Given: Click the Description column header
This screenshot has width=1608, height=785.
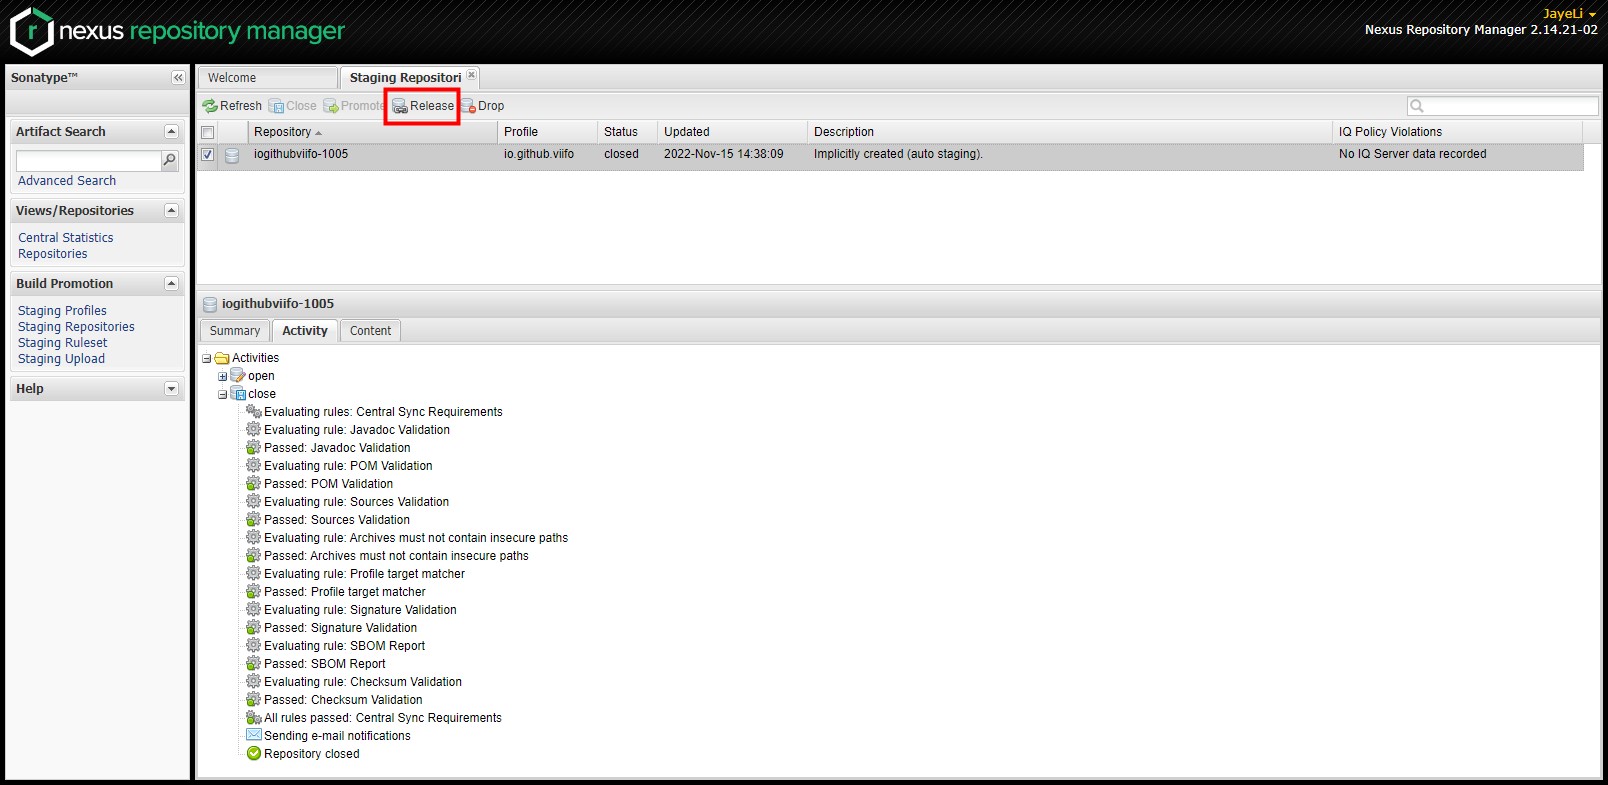Looking at the screenshot, I should tap(1069, 132).
